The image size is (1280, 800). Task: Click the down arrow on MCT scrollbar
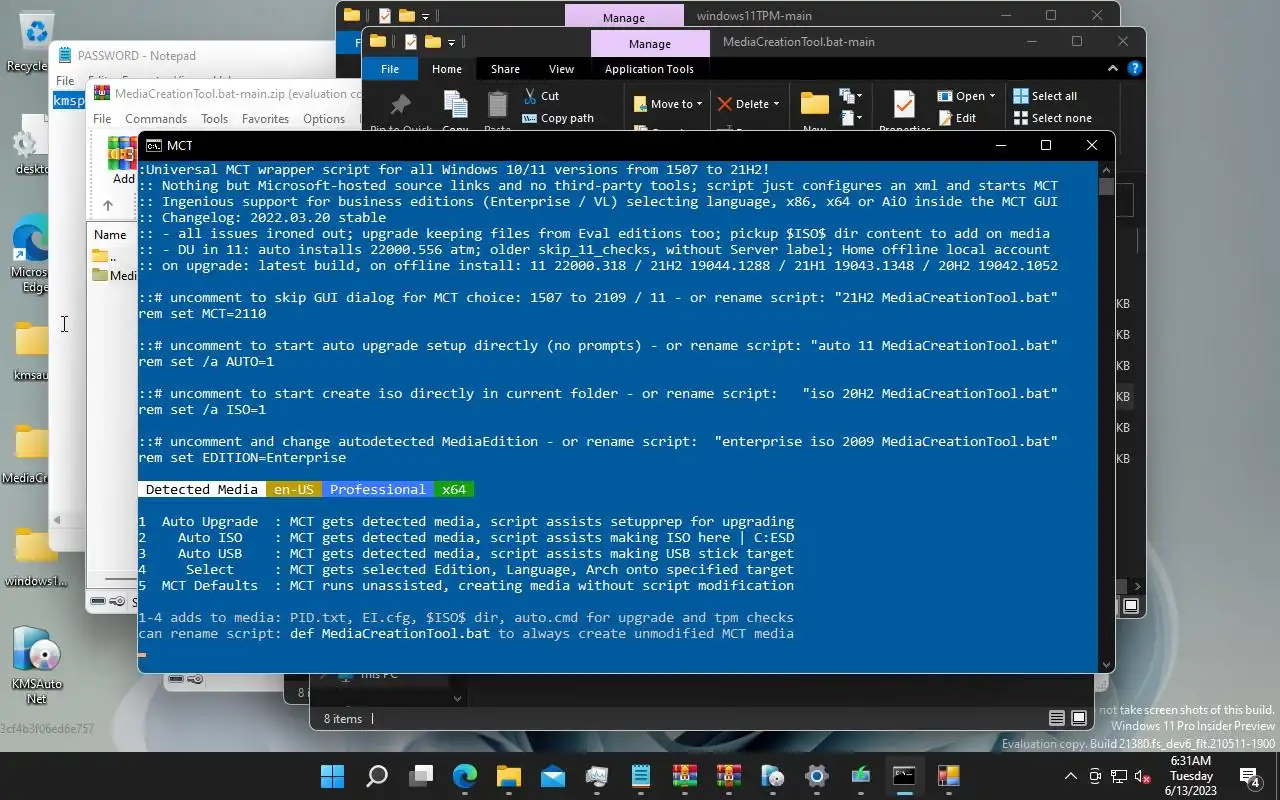click(1106, 664)
